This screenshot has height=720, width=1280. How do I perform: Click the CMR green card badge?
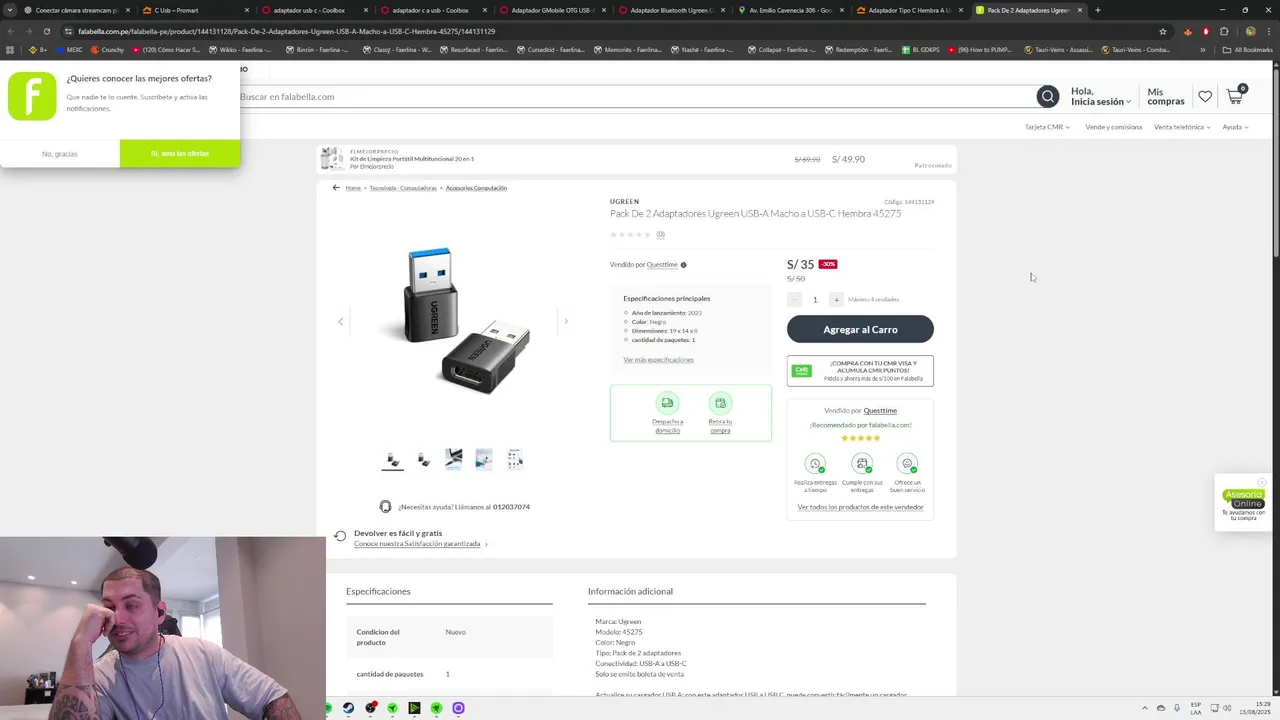(801, 371)
